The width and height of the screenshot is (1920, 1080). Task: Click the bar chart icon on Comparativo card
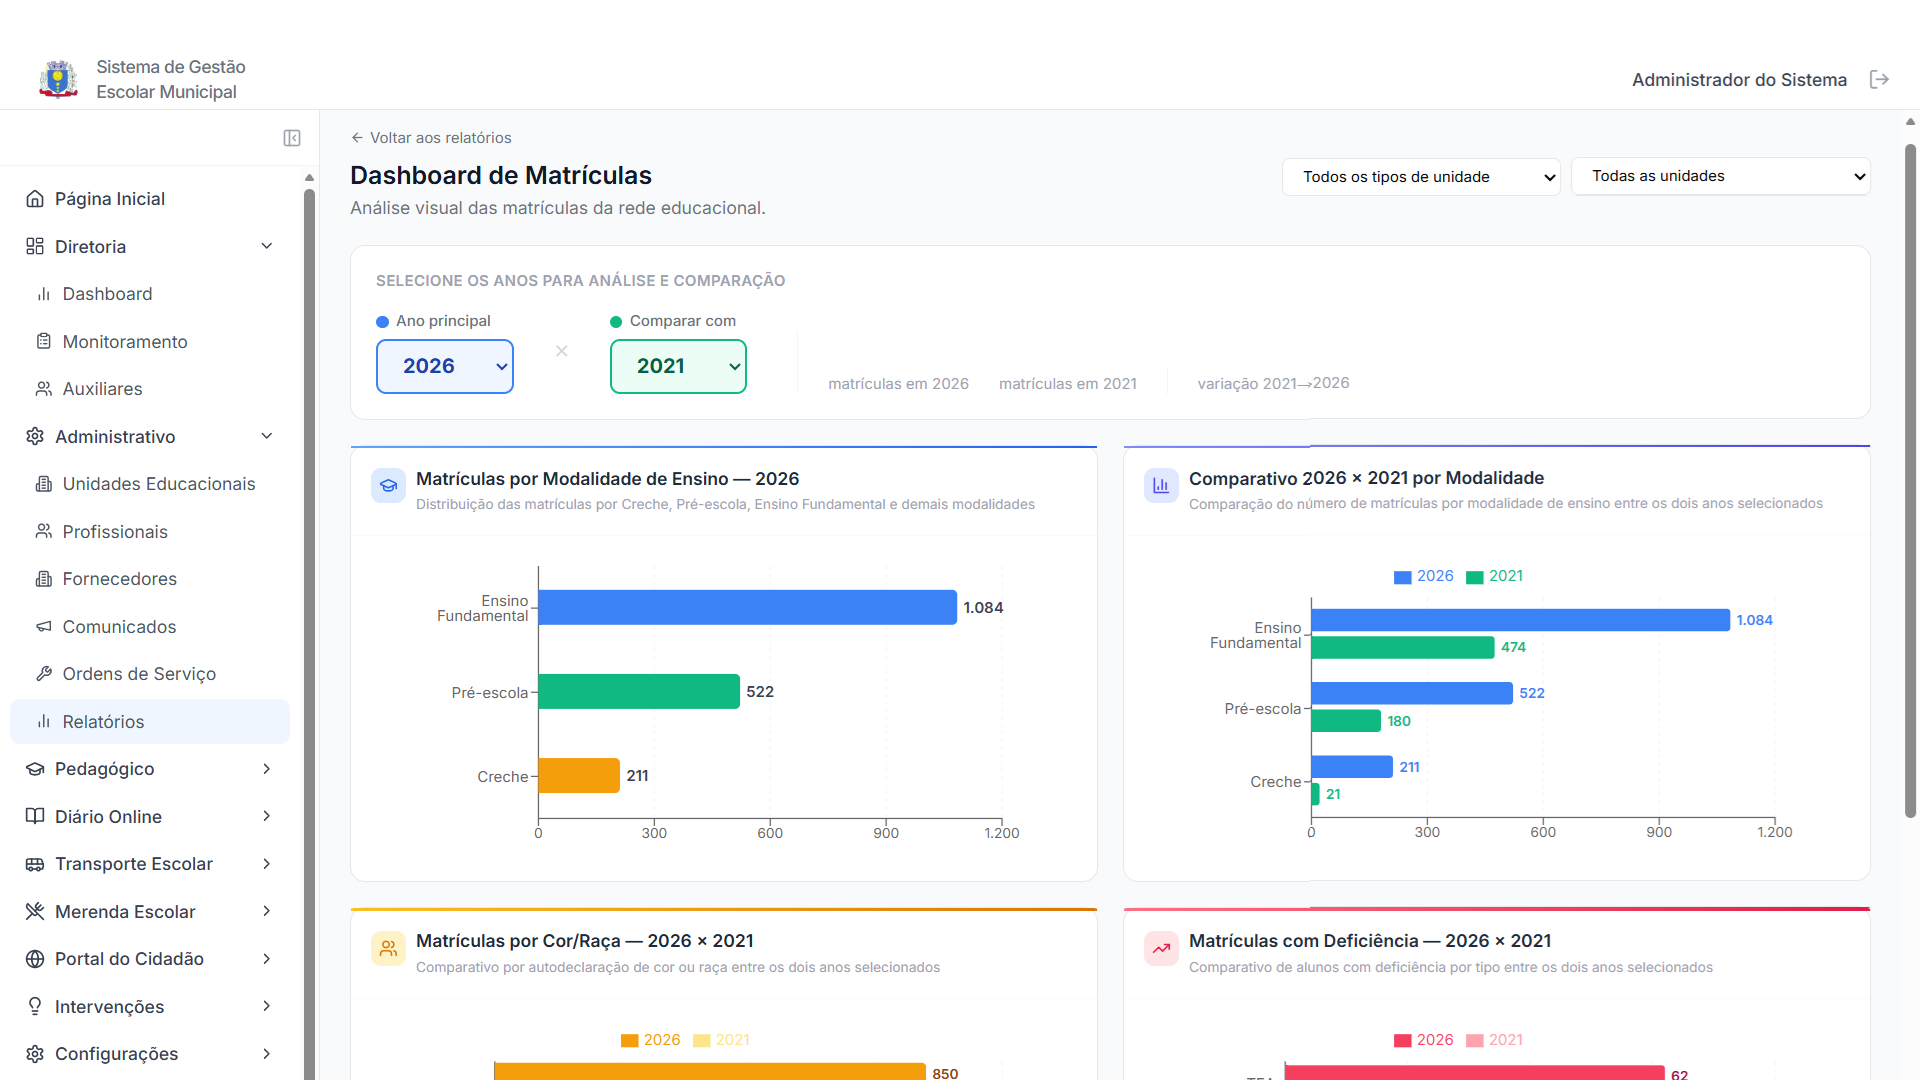tap(1161, 485)
